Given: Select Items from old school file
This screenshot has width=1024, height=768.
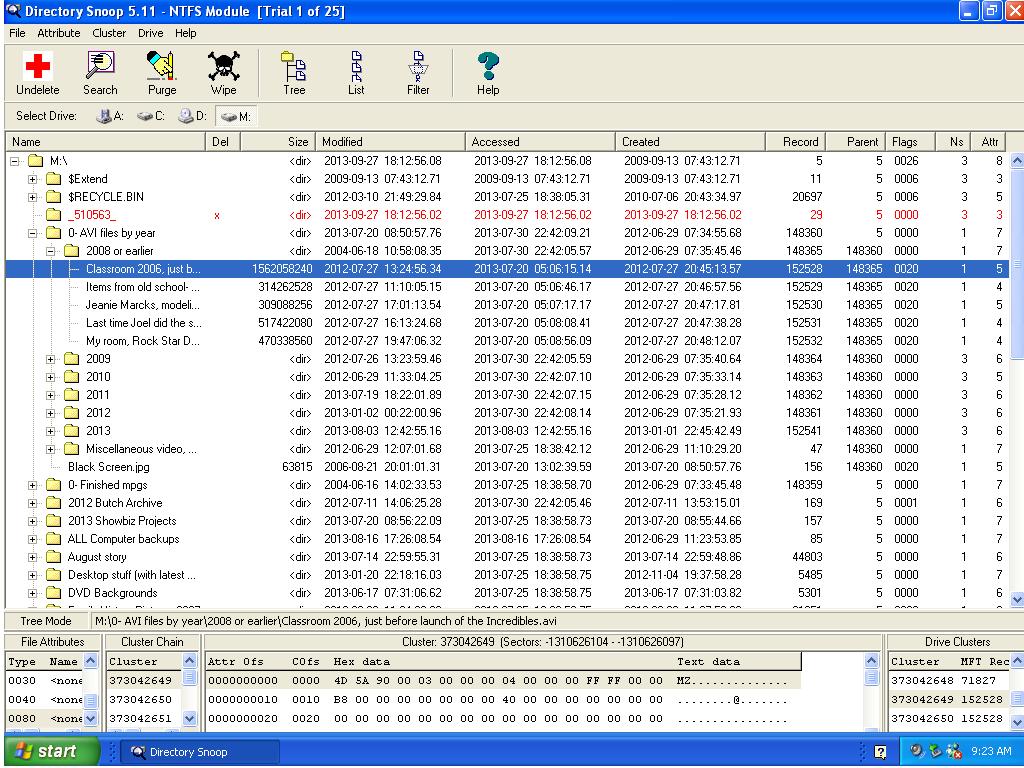Looking at the screenshot, I should click(x=507, y=287).
